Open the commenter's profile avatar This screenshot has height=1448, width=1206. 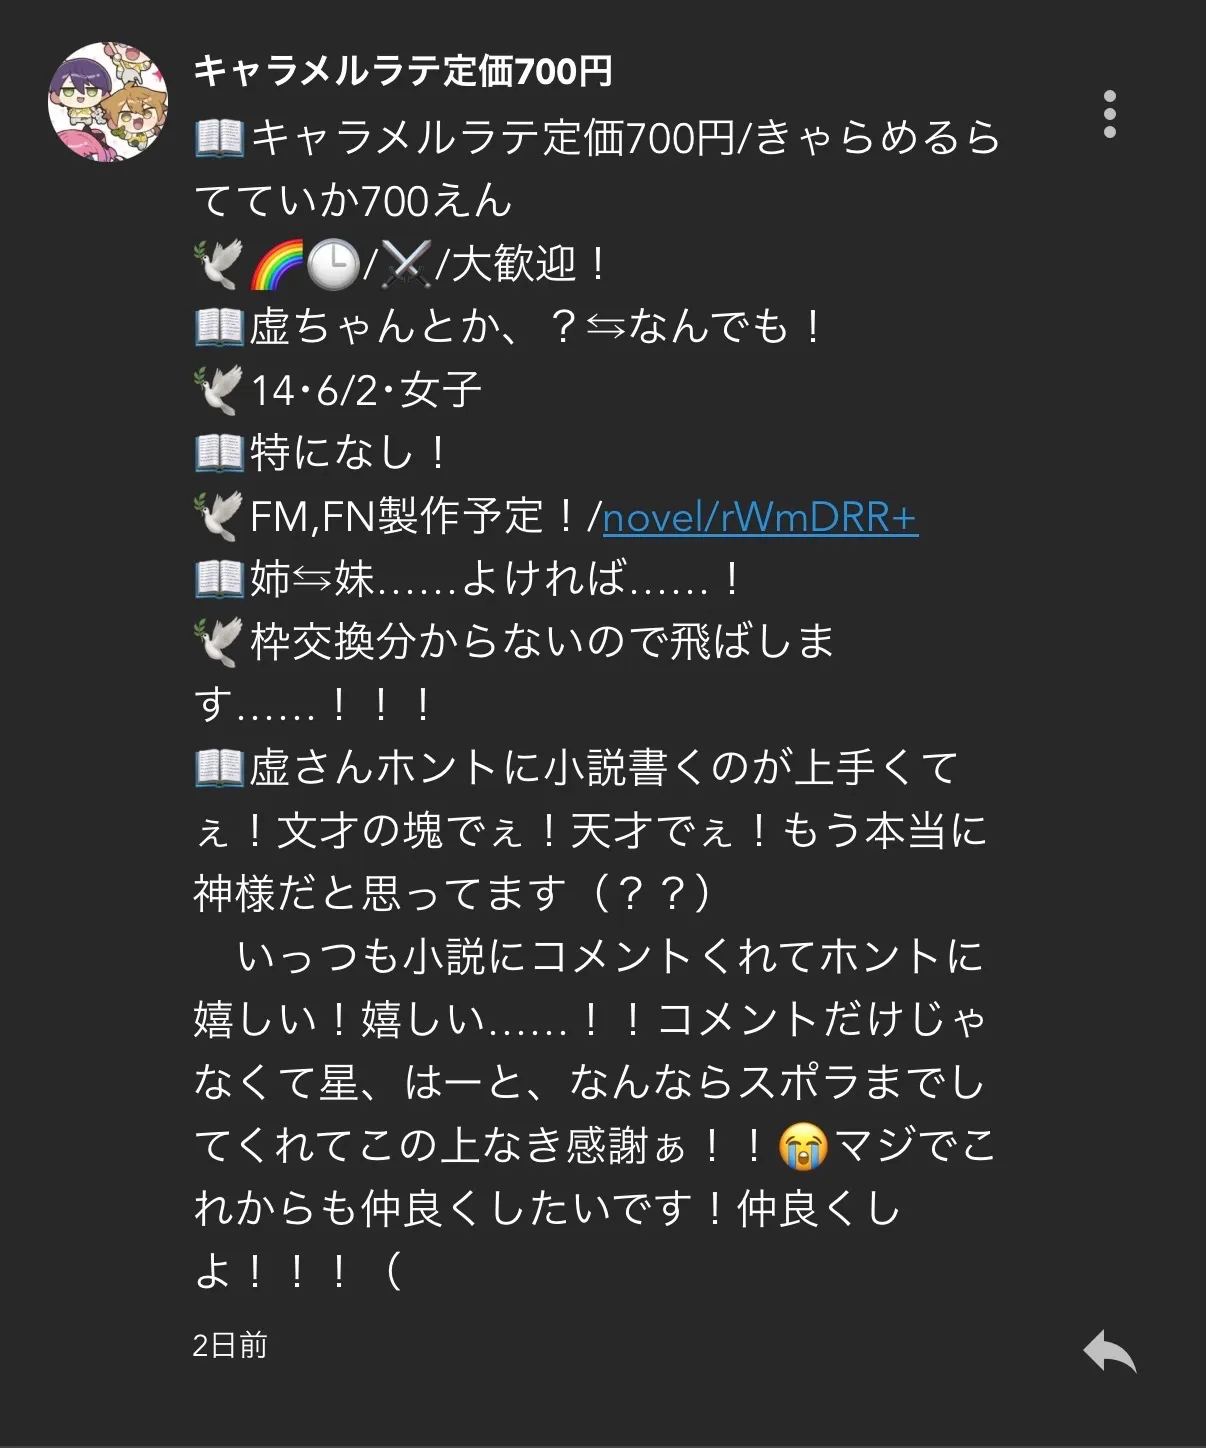coord(108,101)
